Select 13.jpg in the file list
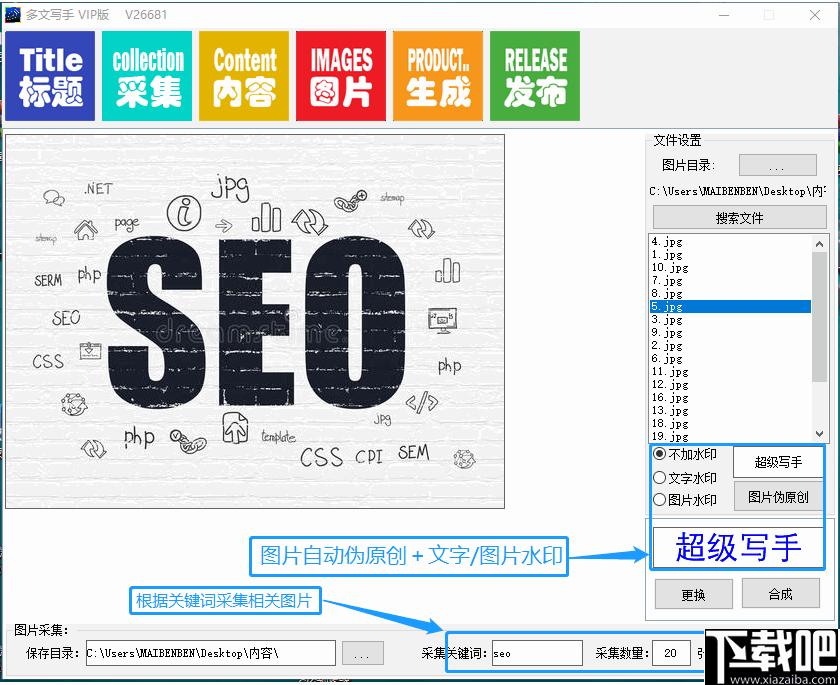This screenshot has width=840, height=685. (730, 411)
